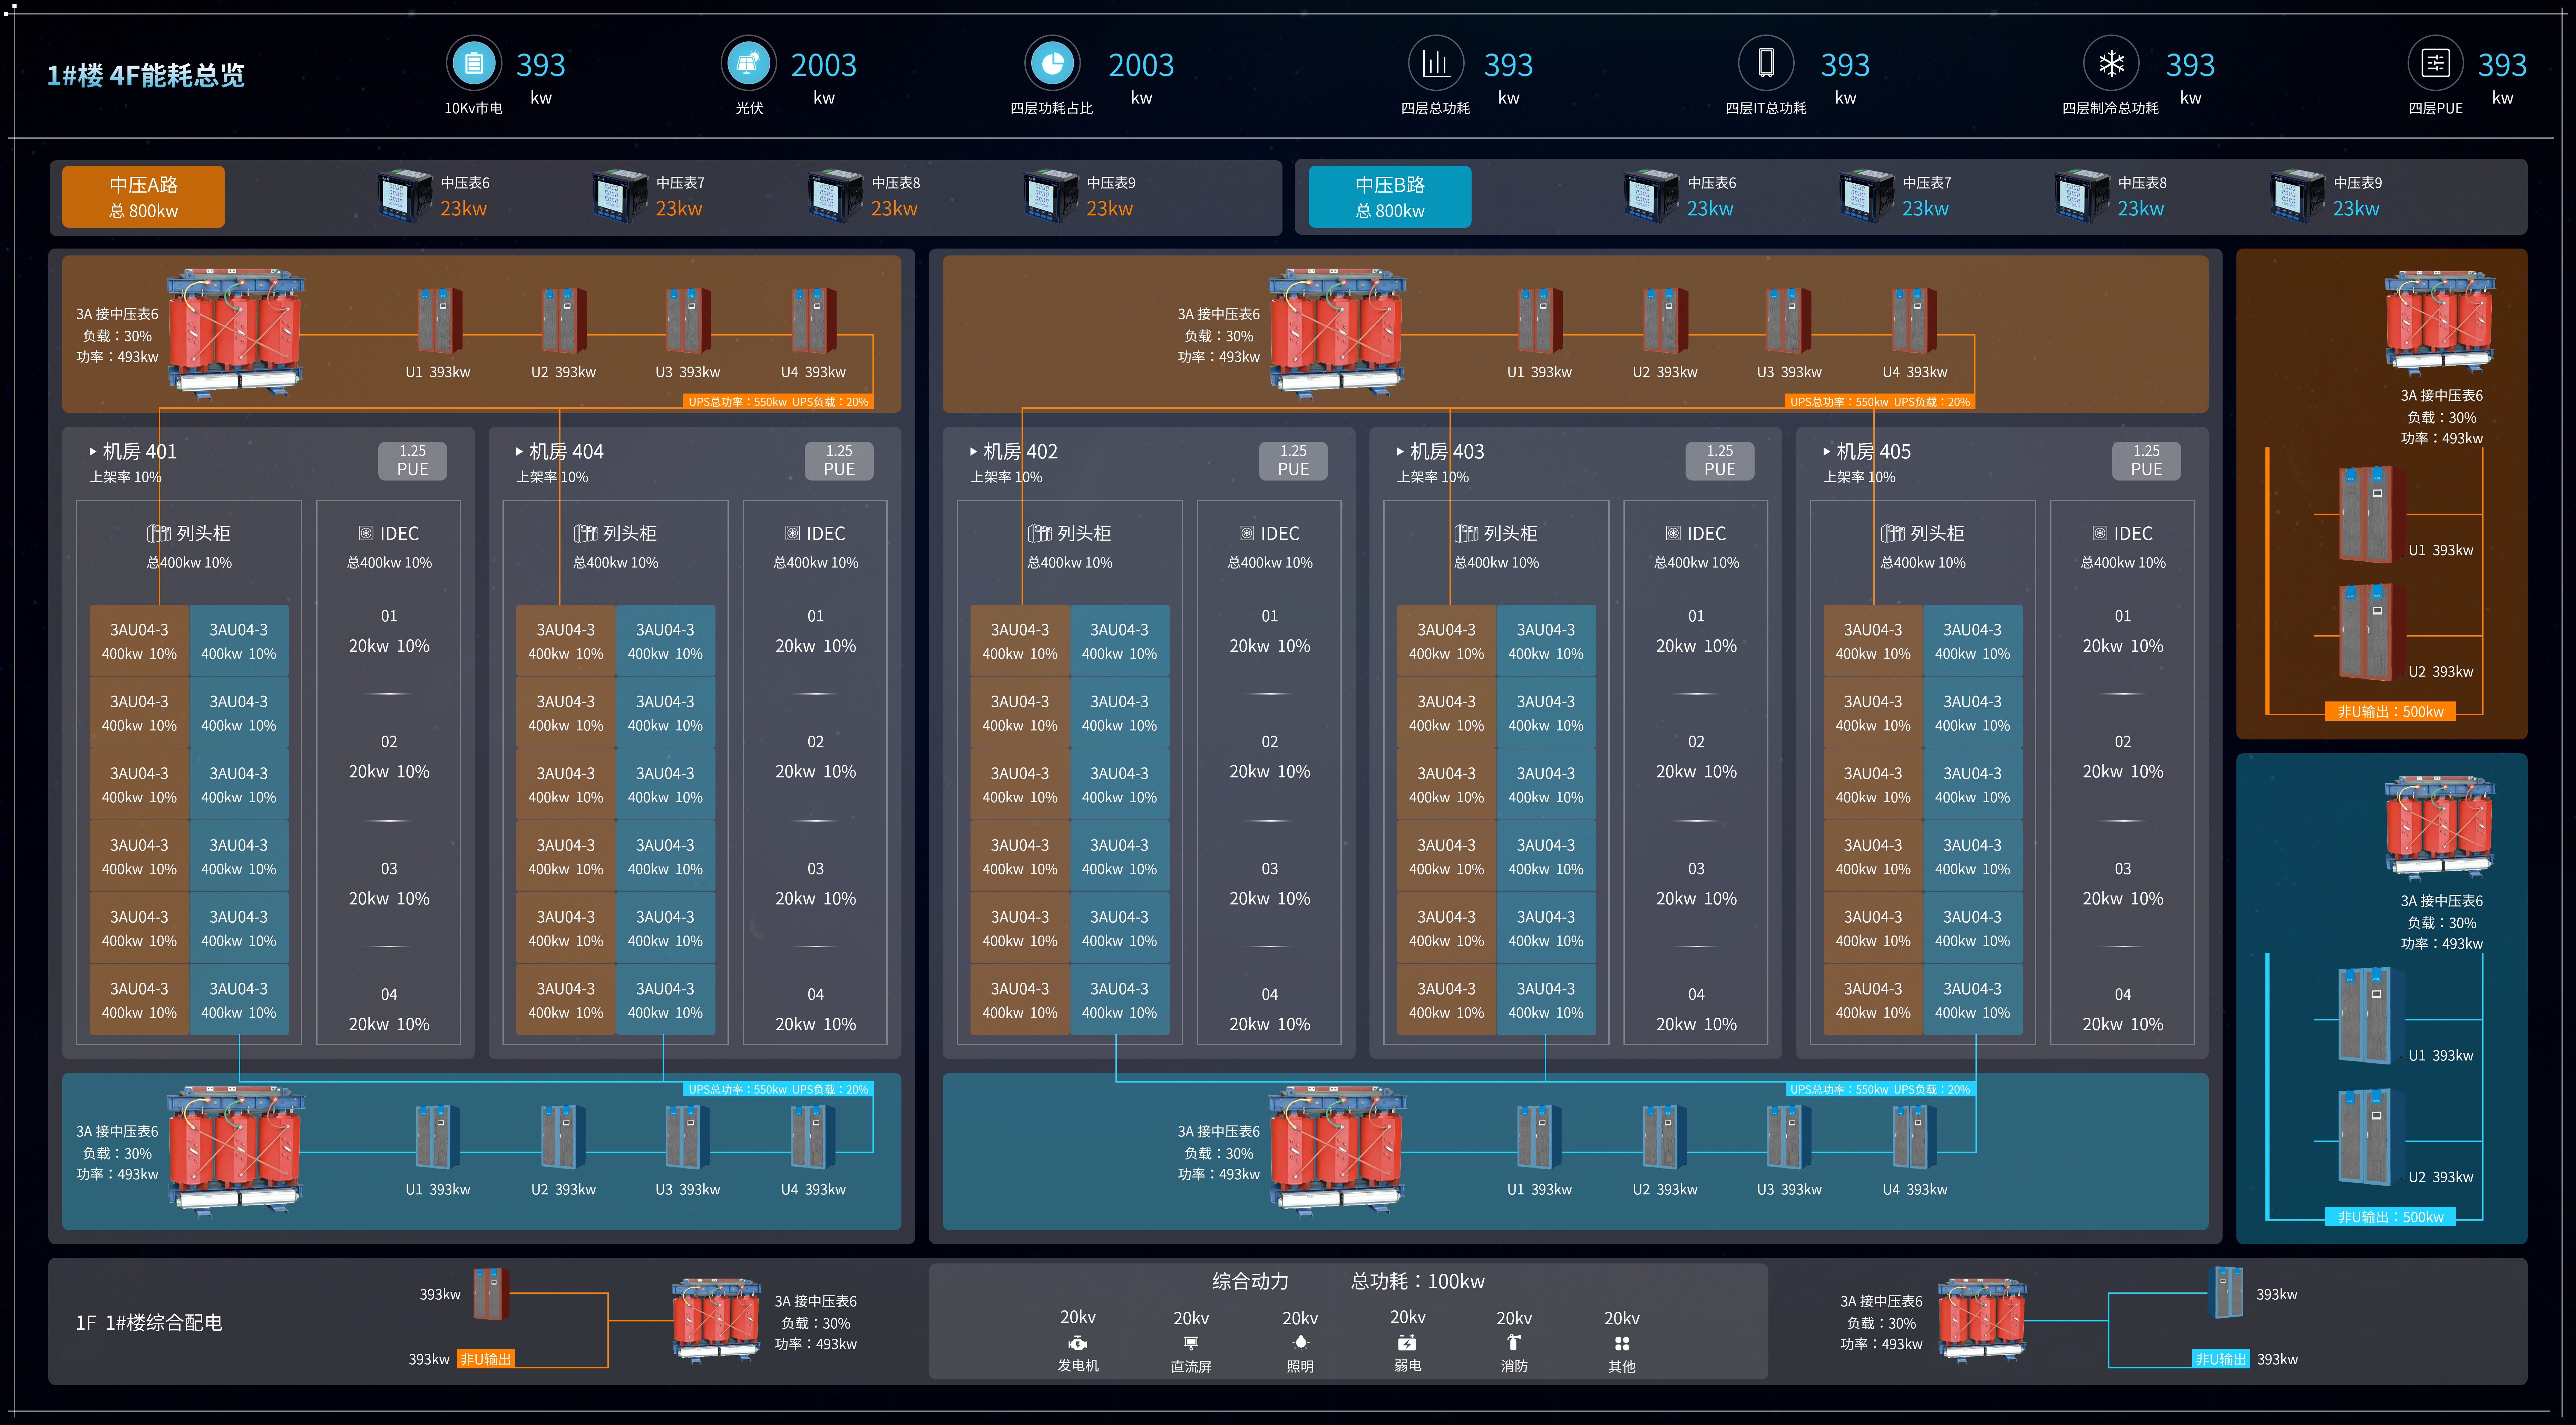Click orange 非U输出：500kw label

point(2390,712)
